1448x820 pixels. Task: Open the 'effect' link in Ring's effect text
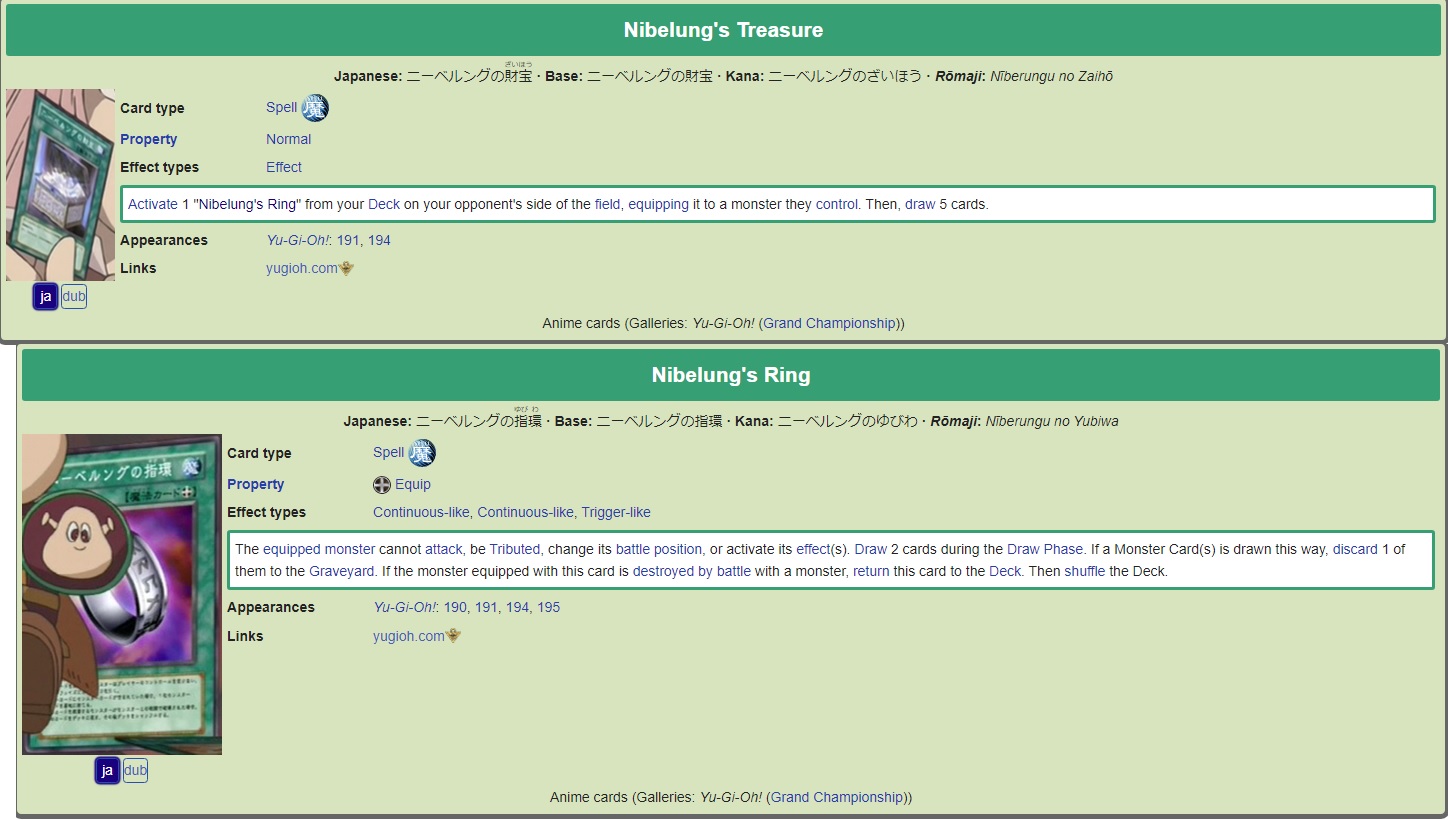tap(814, 549)
